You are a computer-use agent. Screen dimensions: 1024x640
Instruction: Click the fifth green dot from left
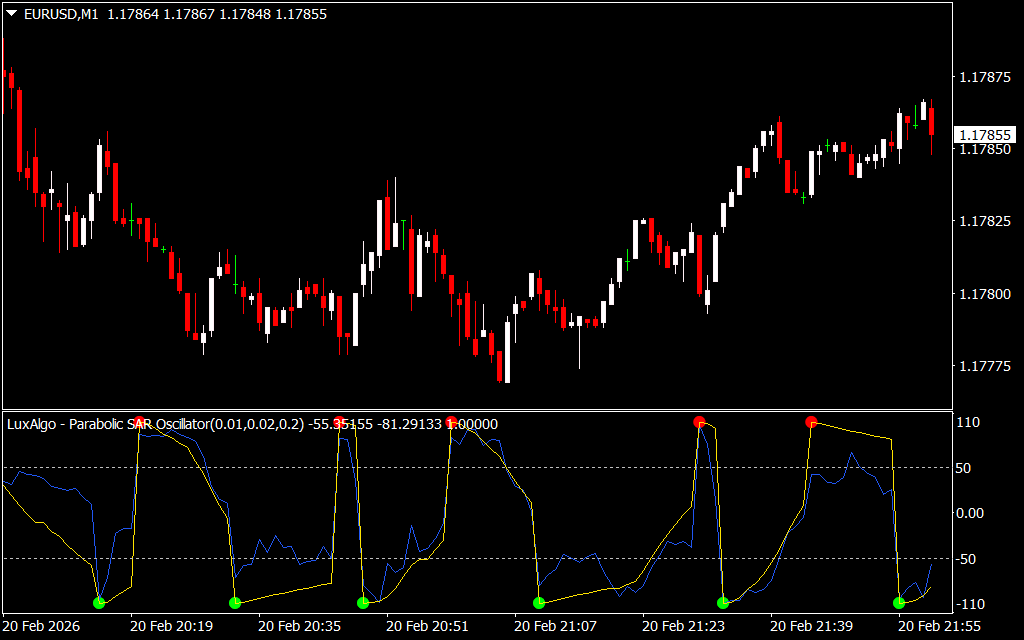point(723,602)
